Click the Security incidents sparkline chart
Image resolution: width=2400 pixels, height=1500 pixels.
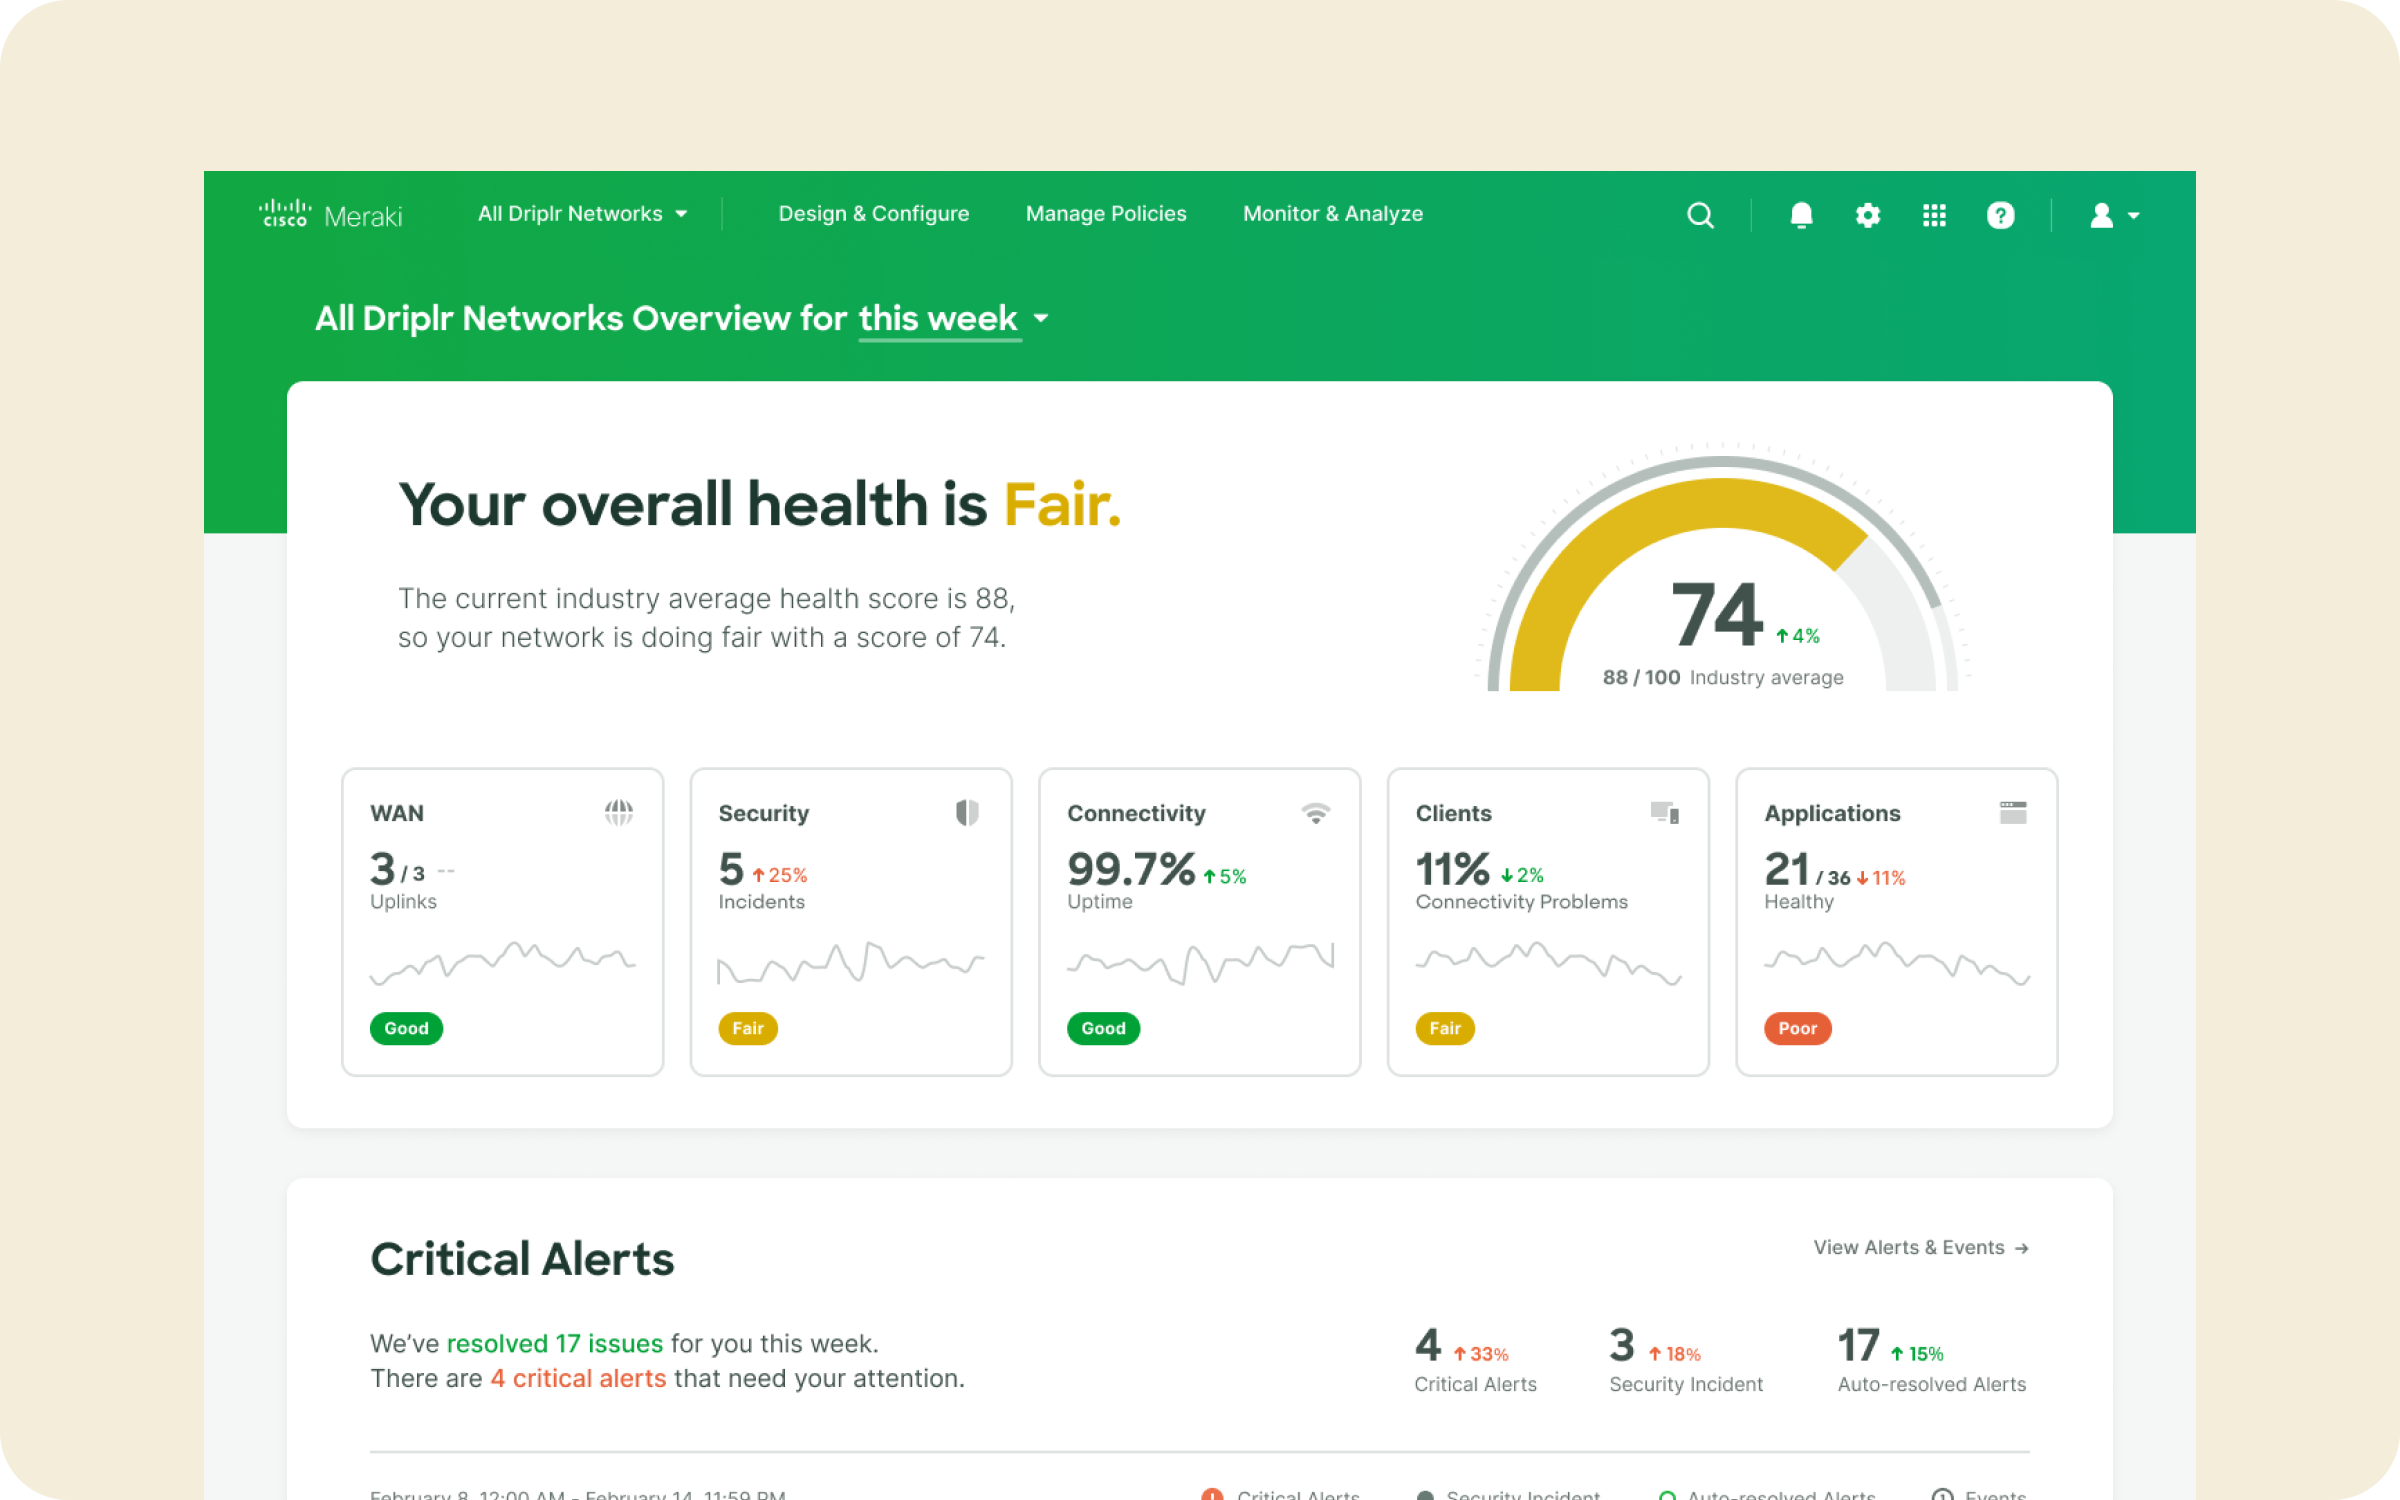(x=851, y=963)
